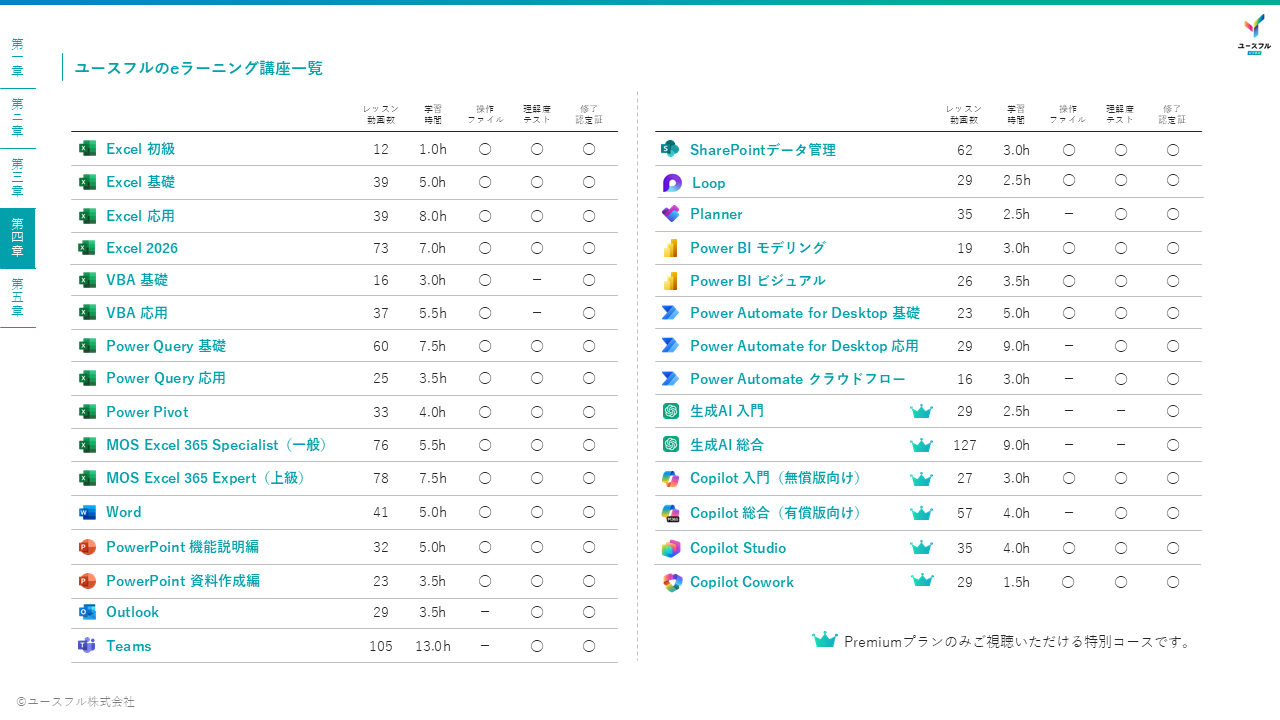Open the Power Query 応用 course
The image size is (1280, 720).
(166, 378)
